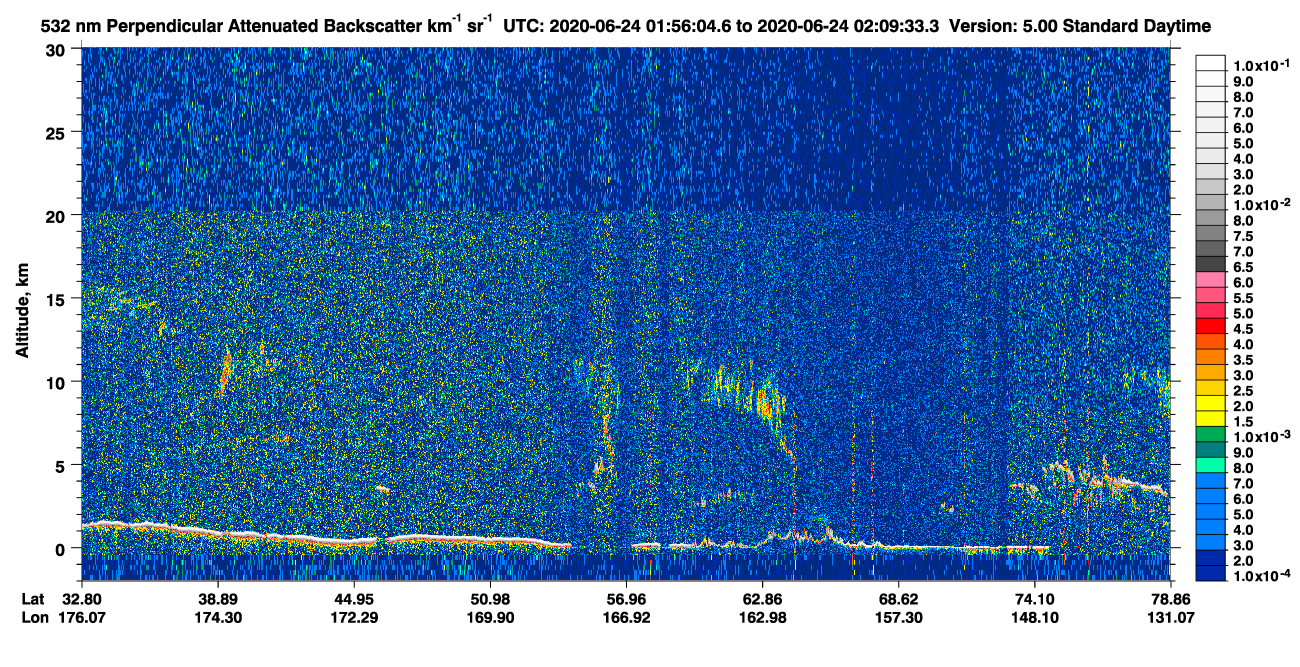Viewport: 1300px width, 667px height.
Task: Select longitude value 162.98
Action: (762, 618)
